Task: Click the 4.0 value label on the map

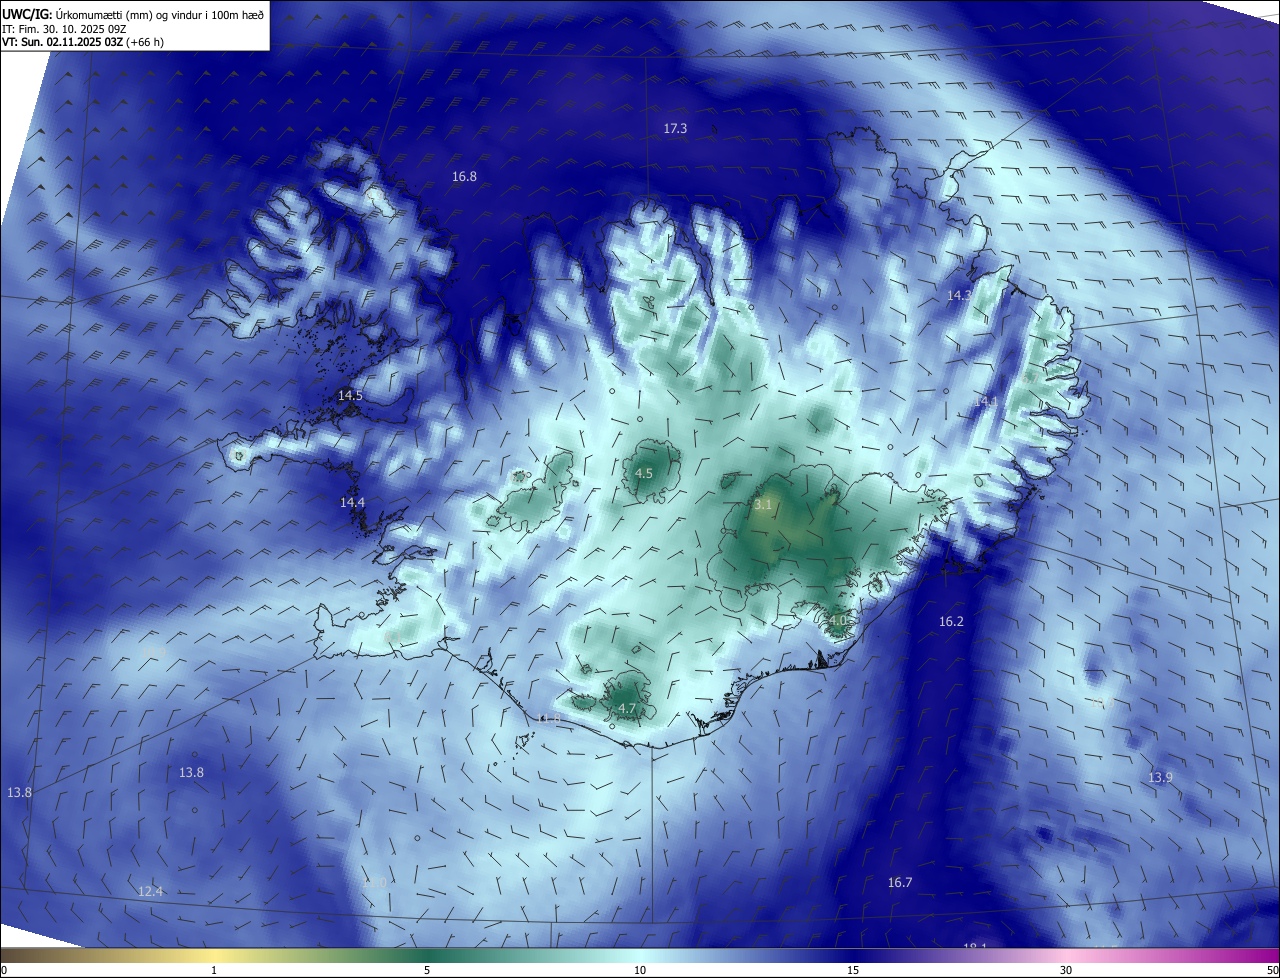Action: (x=837, y=620)
